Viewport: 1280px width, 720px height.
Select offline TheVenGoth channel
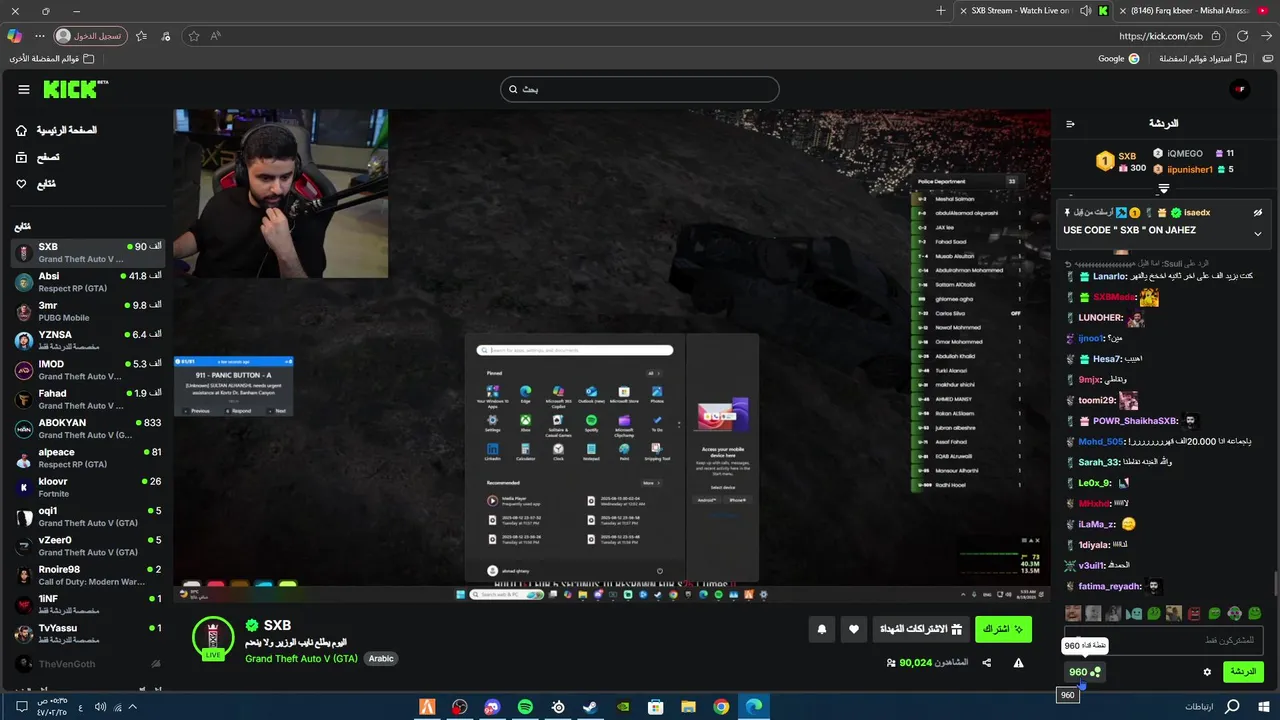pyautogui.click(x=88, y=664)
